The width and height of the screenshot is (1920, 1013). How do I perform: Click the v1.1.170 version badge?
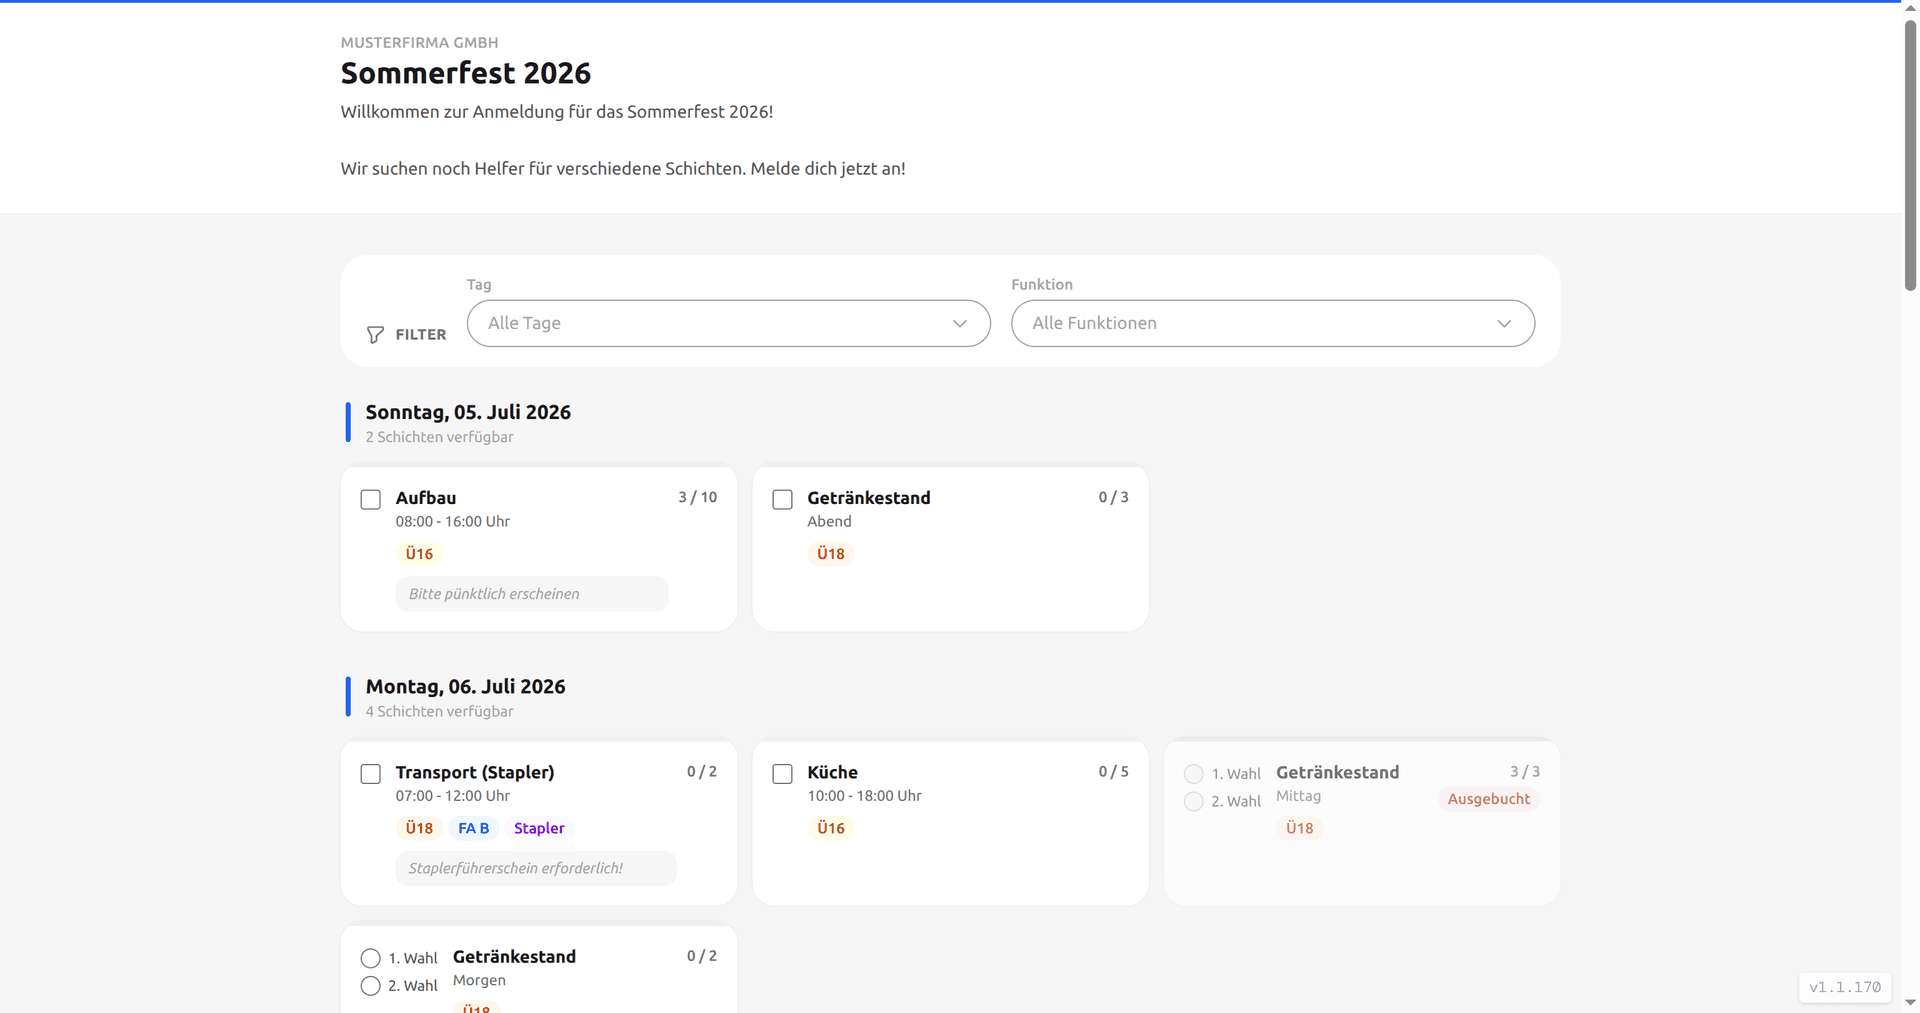tap(1844, 987)
